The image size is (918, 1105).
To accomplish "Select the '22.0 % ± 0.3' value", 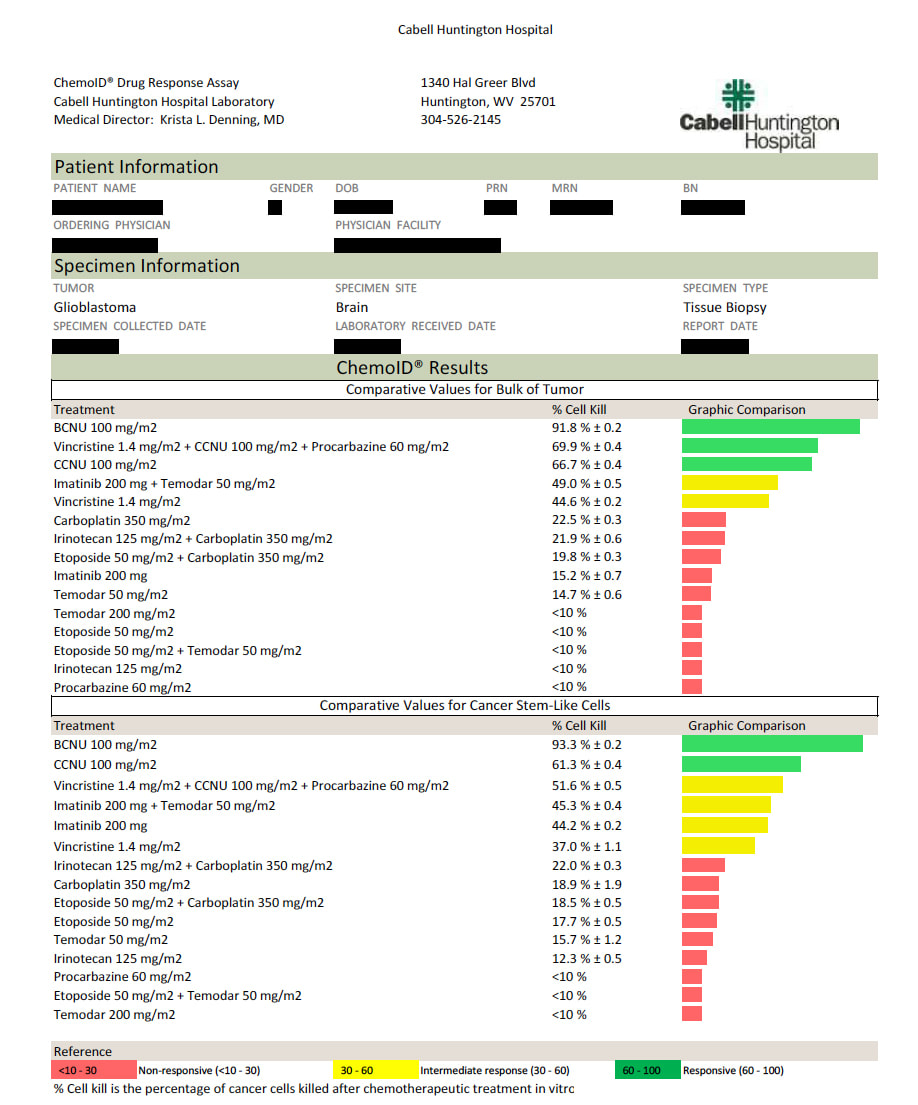I will pos(586,865).
